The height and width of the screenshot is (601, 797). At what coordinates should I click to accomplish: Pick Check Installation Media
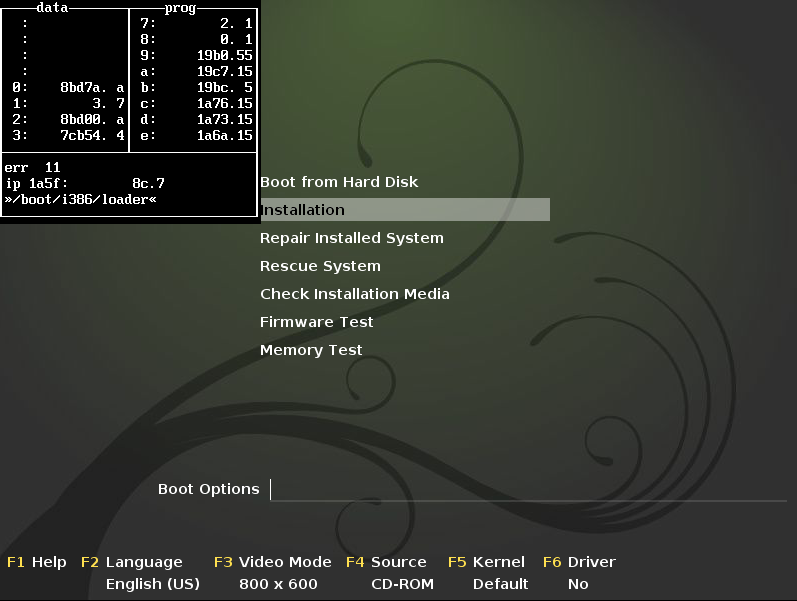click(x=354, y=294)
